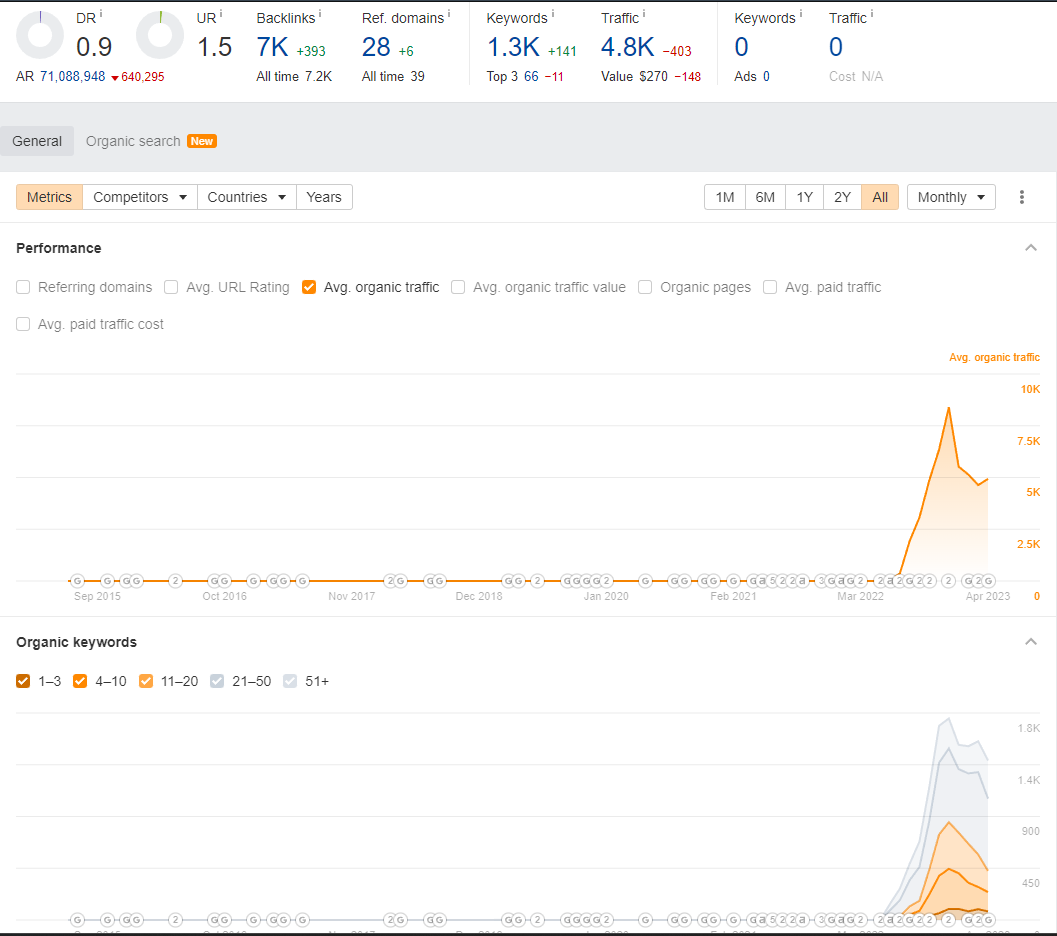This screenshot has width=1057, height=936.
Task: Click the Ref. domains info icon
Action: 449,13
